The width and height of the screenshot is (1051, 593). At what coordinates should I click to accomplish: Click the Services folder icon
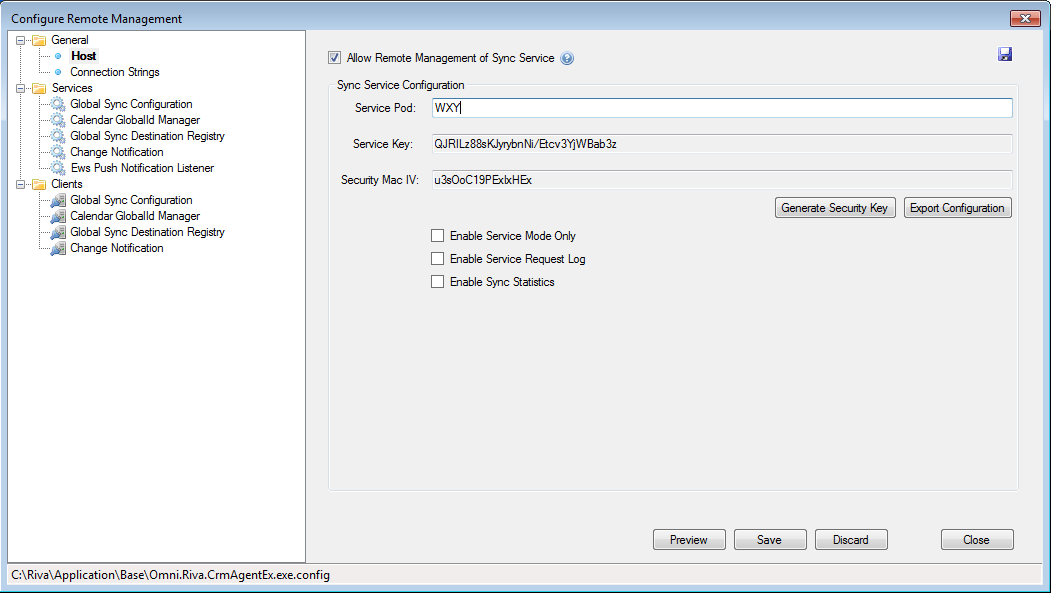click(40, 88)
